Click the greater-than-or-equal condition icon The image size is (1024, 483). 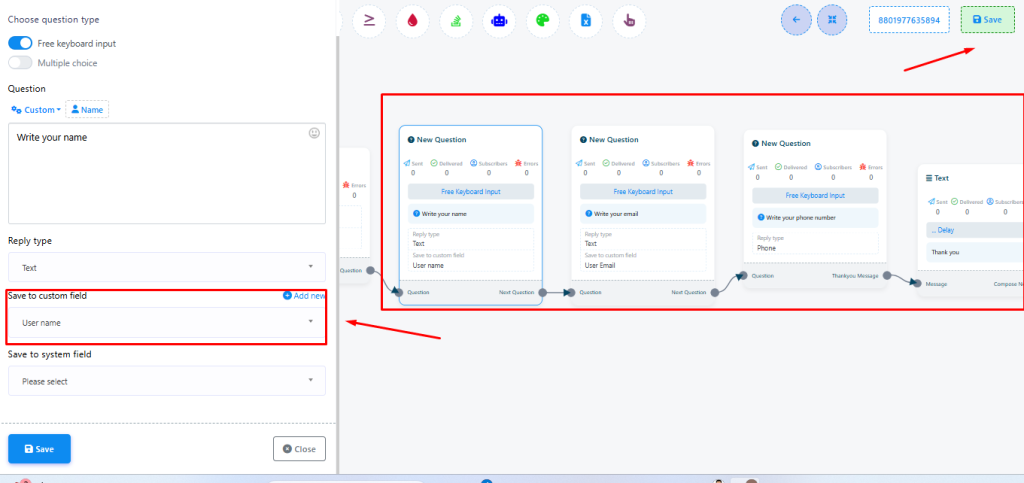(x=369, y=20)
